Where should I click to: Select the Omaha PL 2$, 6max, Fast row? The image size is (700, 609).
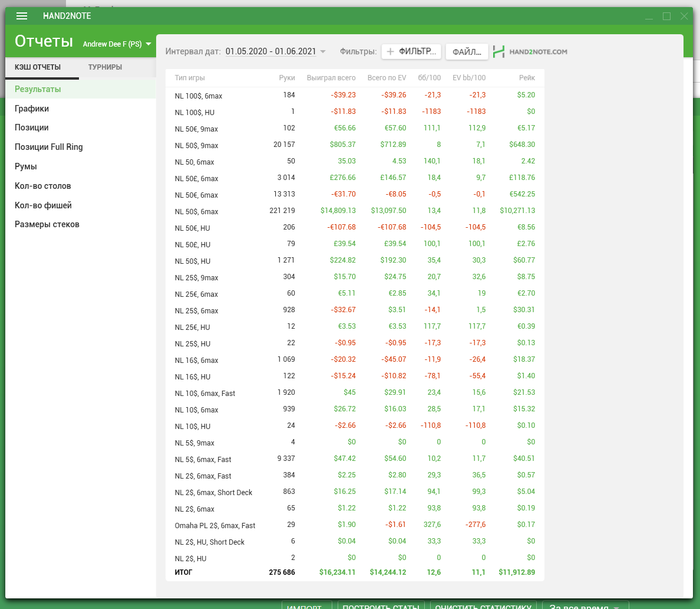point(354,525)
